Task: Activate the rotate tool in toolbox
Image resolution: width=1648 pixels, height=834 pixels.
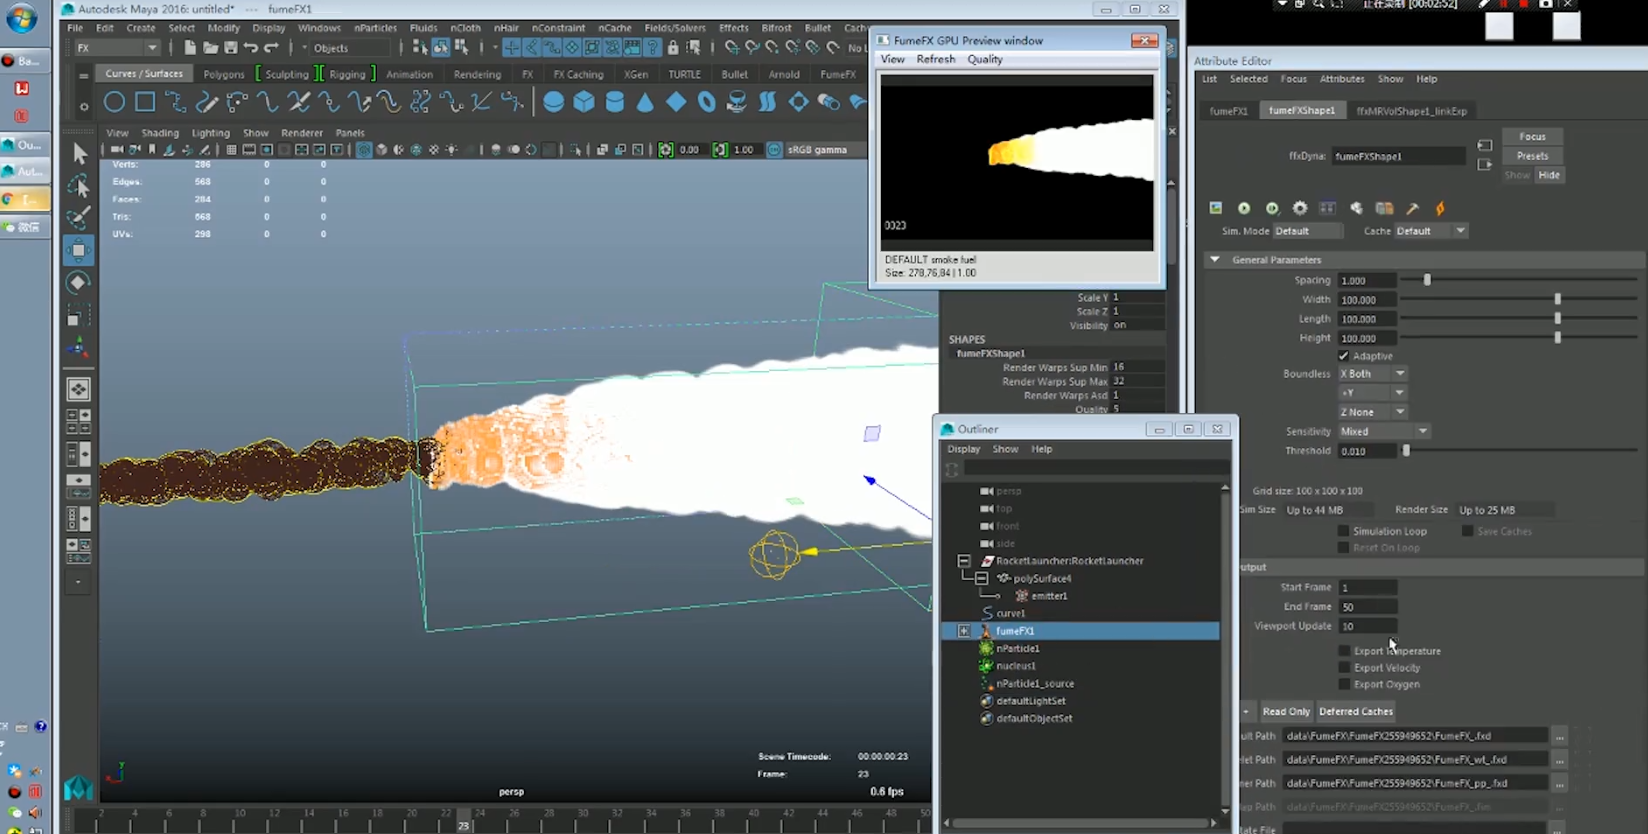Action: pyautogui.click(x=79, y=283)
